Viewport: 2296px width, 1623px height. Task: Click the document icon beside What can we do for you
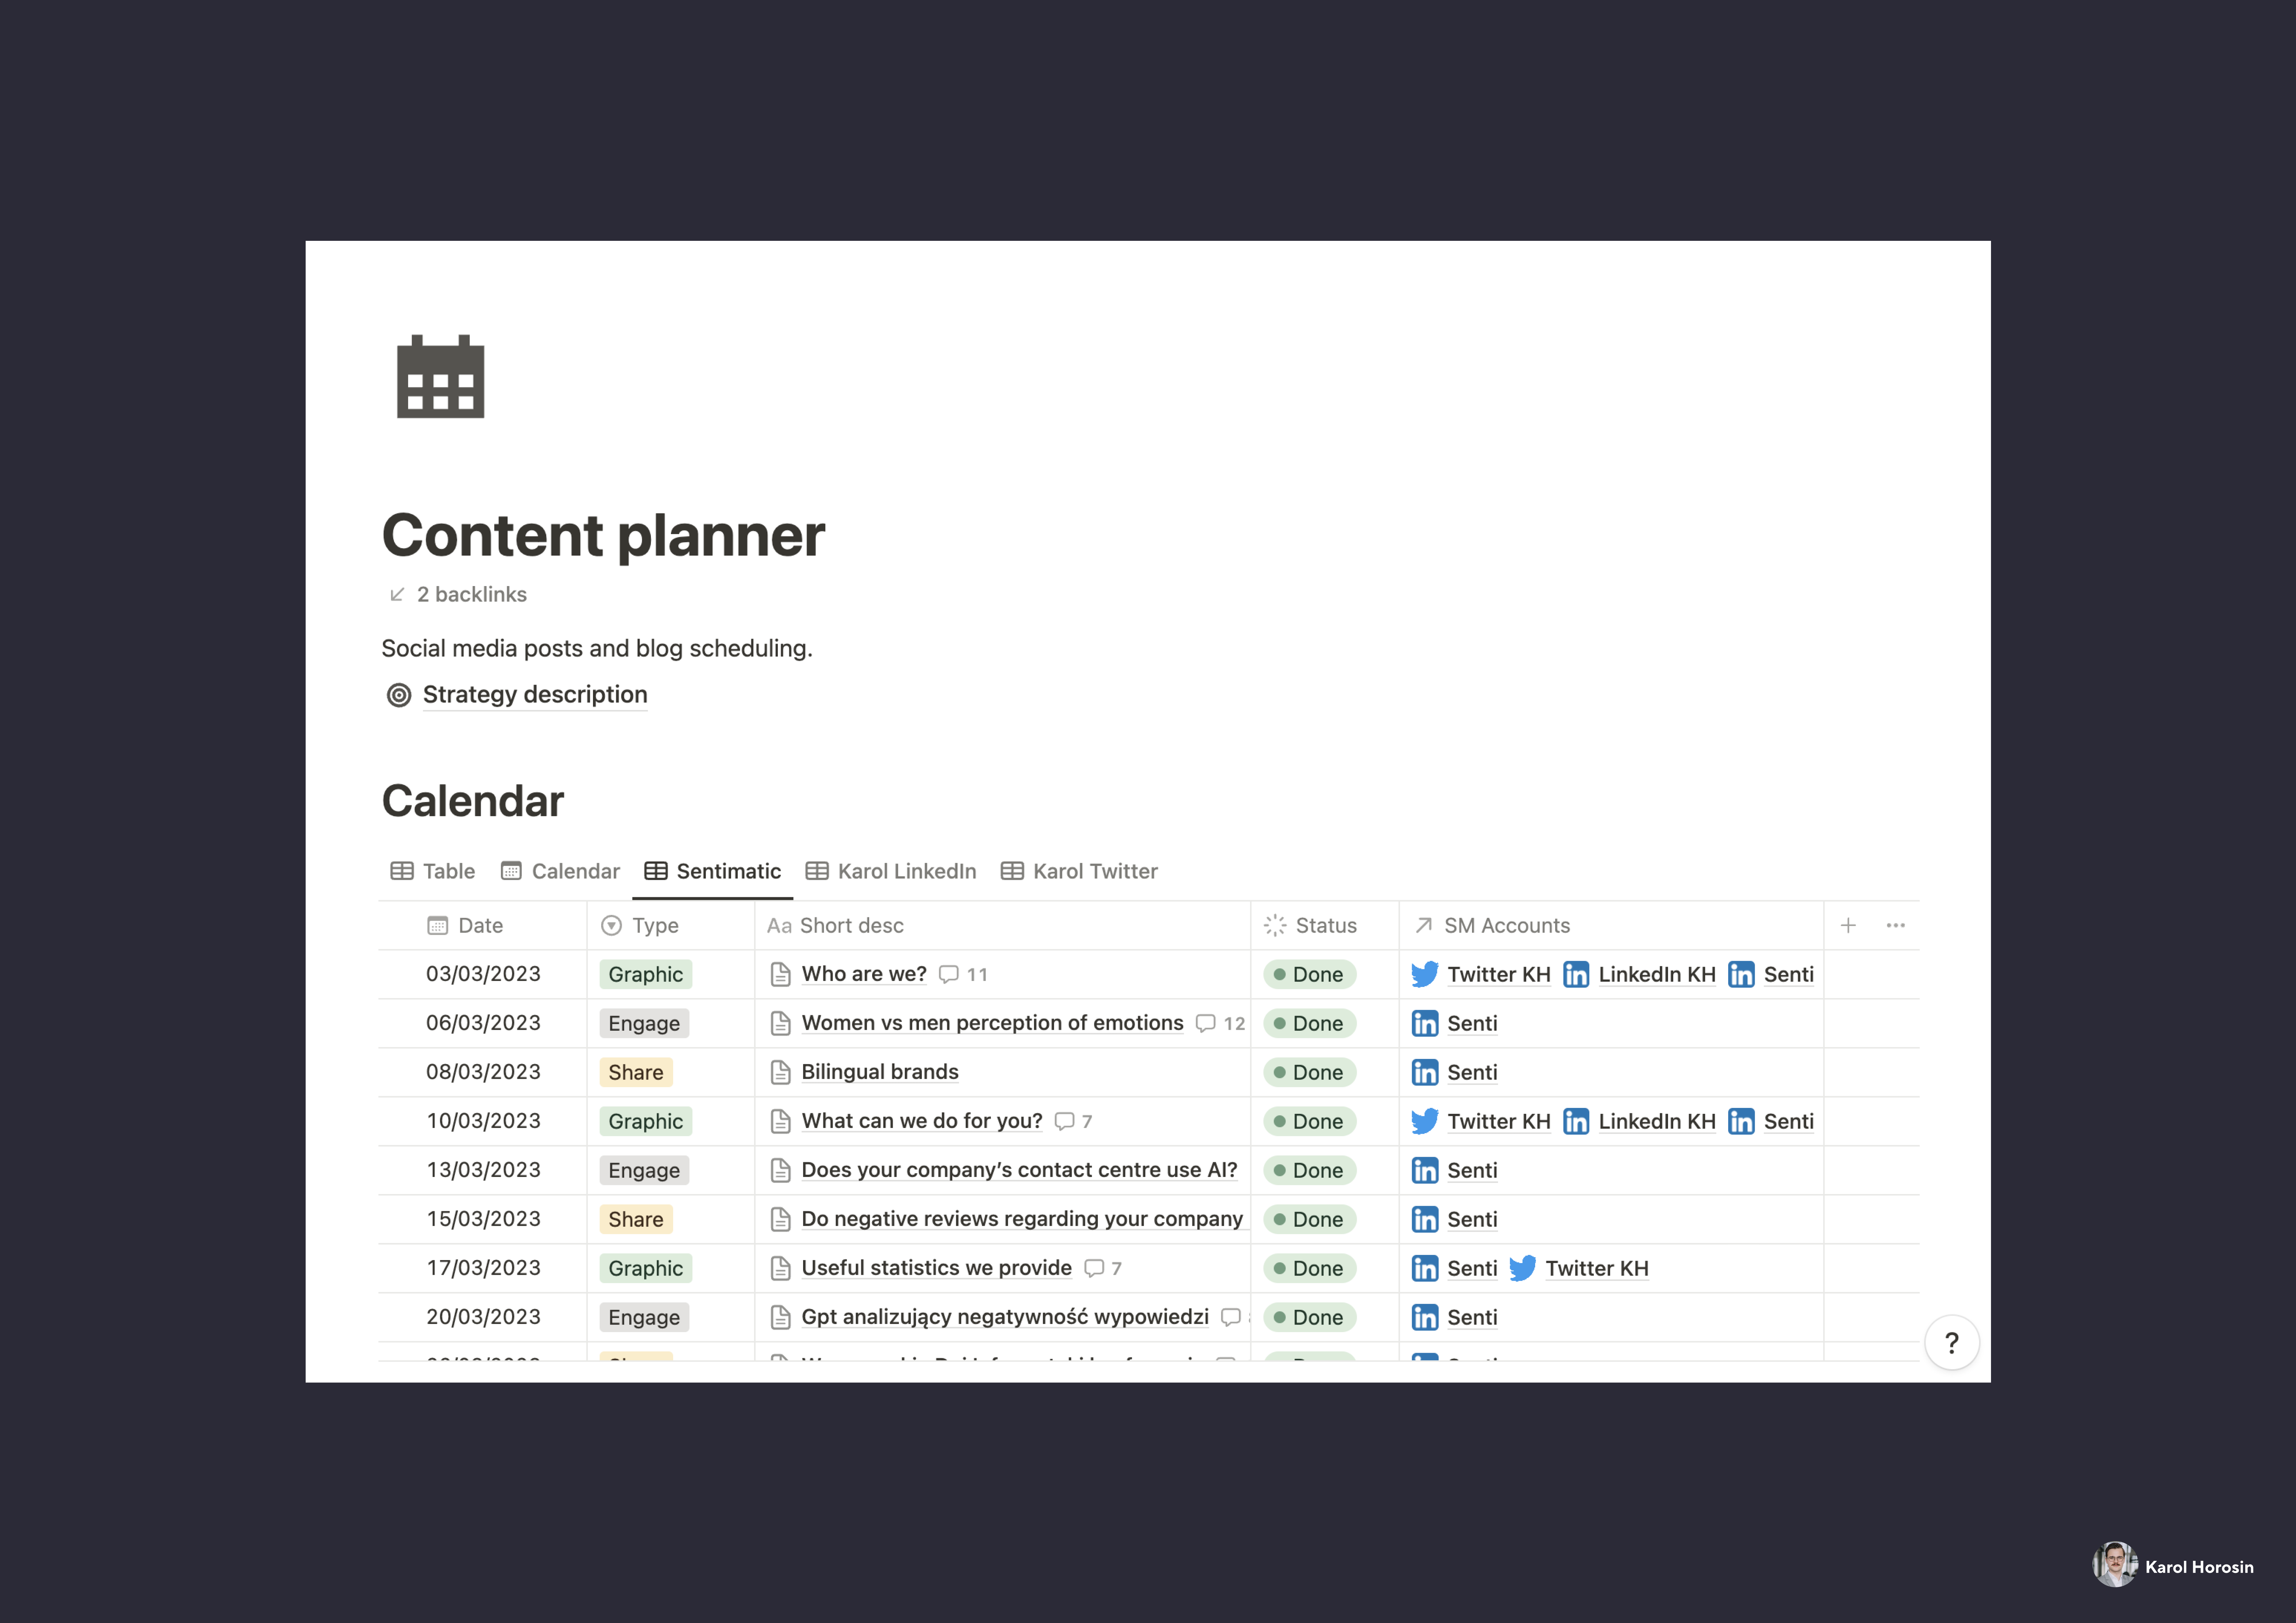pos(781,1121)
